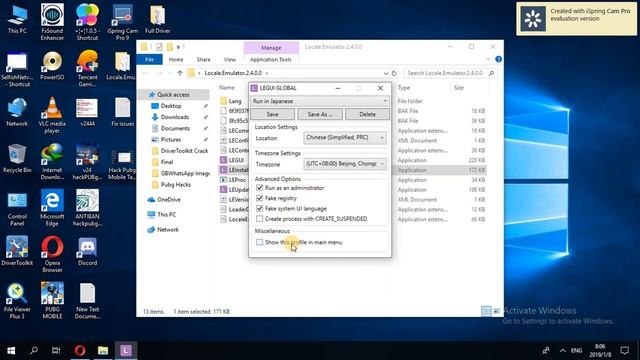Click ENG language indicator in taskbar

(x=576, y=350)
